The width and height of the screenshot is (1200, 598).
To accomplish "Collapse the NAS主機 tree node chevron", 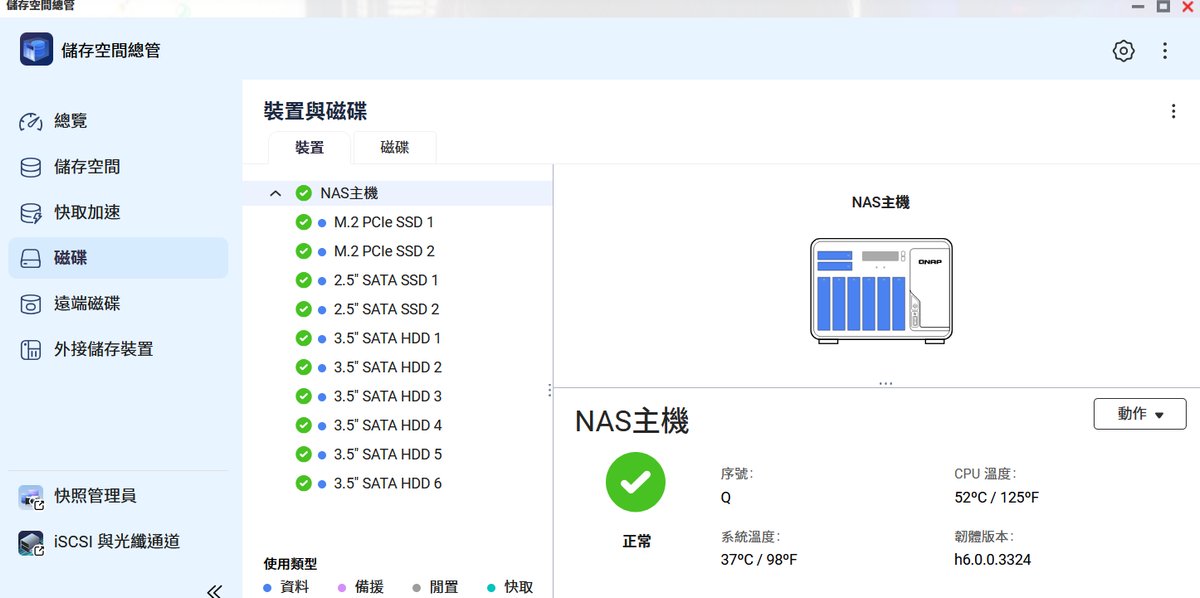I will coord(276,193).
